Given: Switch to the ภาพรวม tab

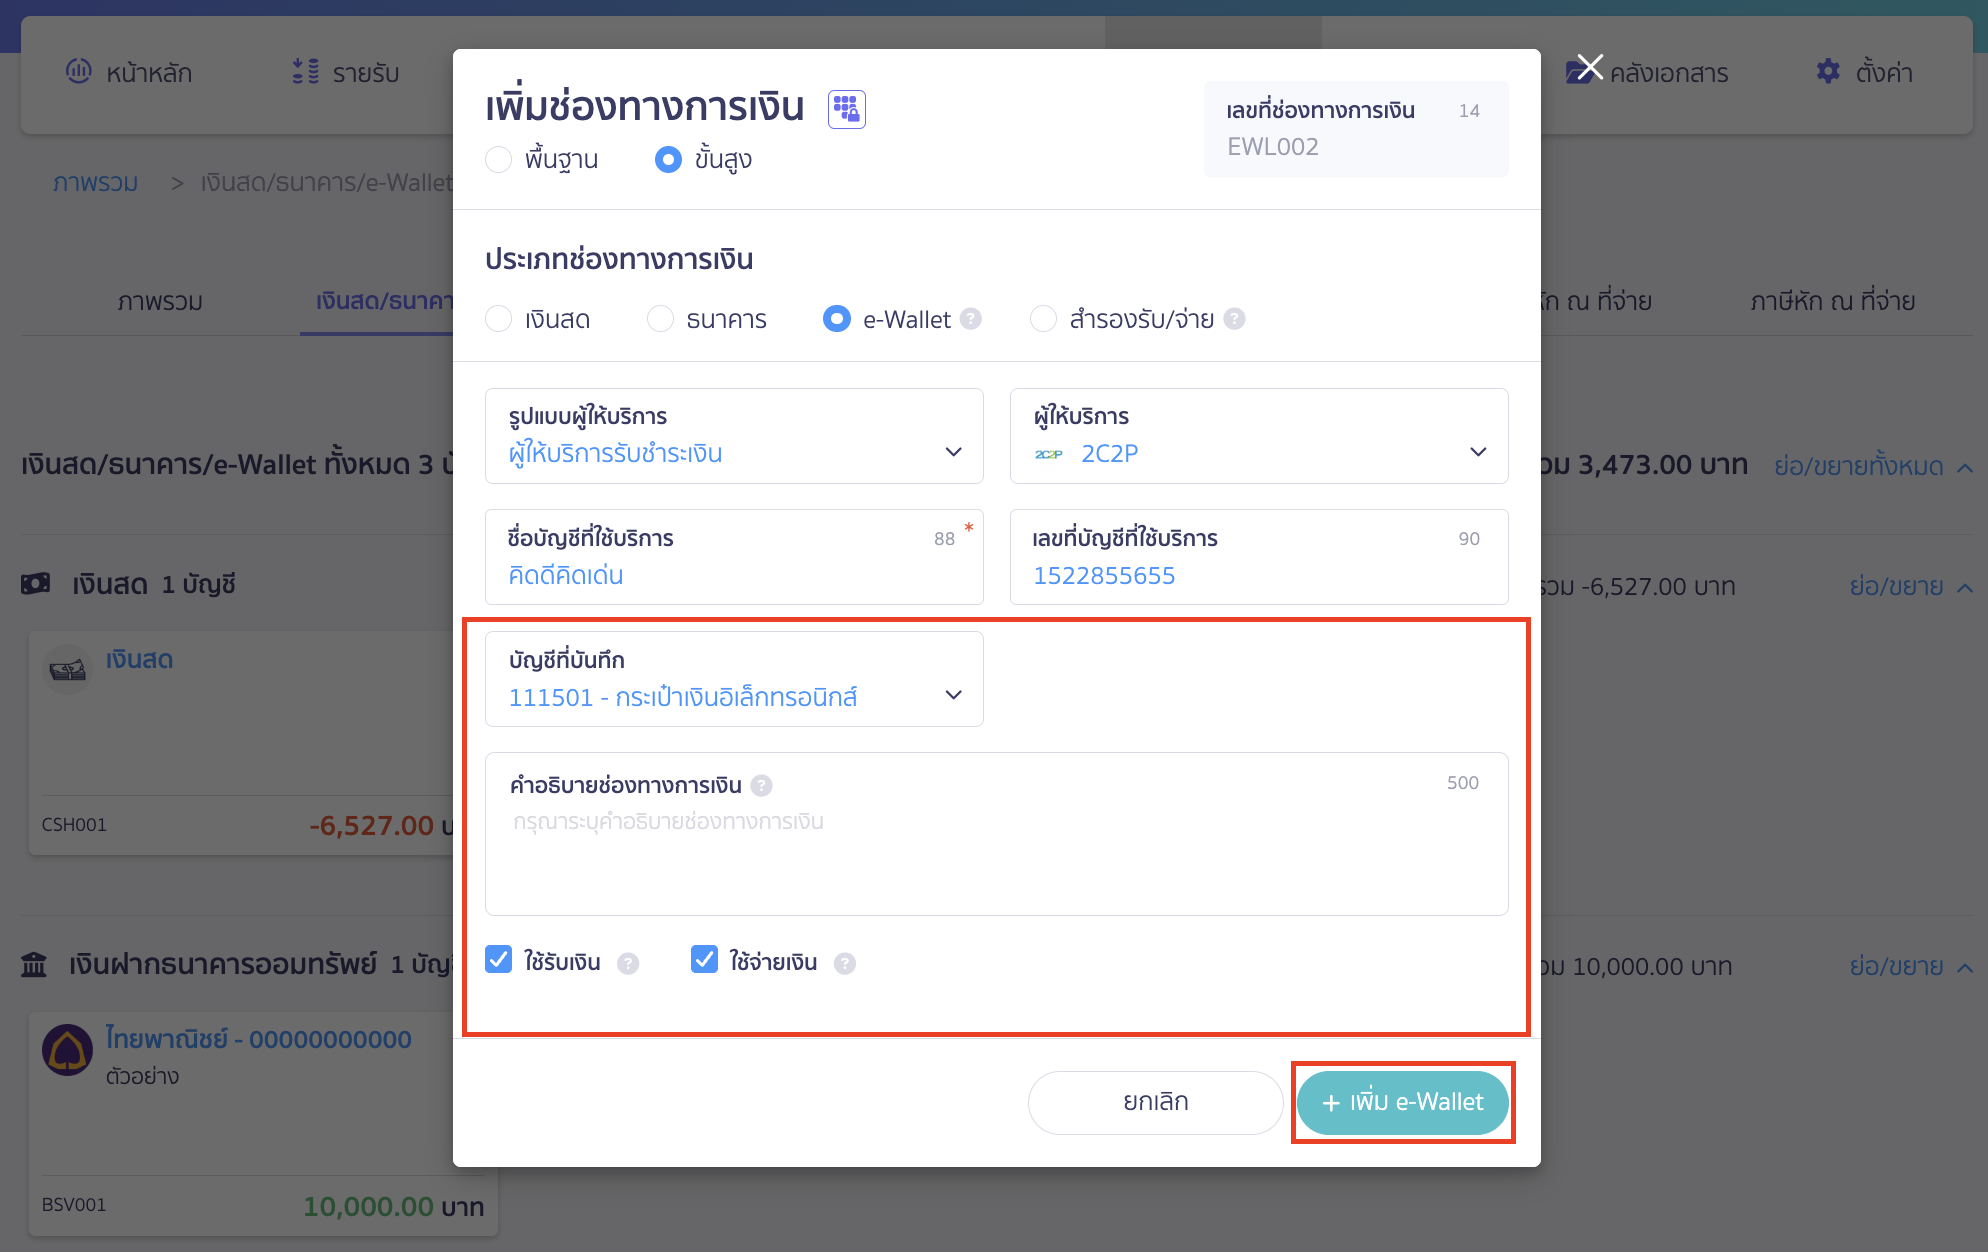Looking at the screenshot, I should point(161,300).
